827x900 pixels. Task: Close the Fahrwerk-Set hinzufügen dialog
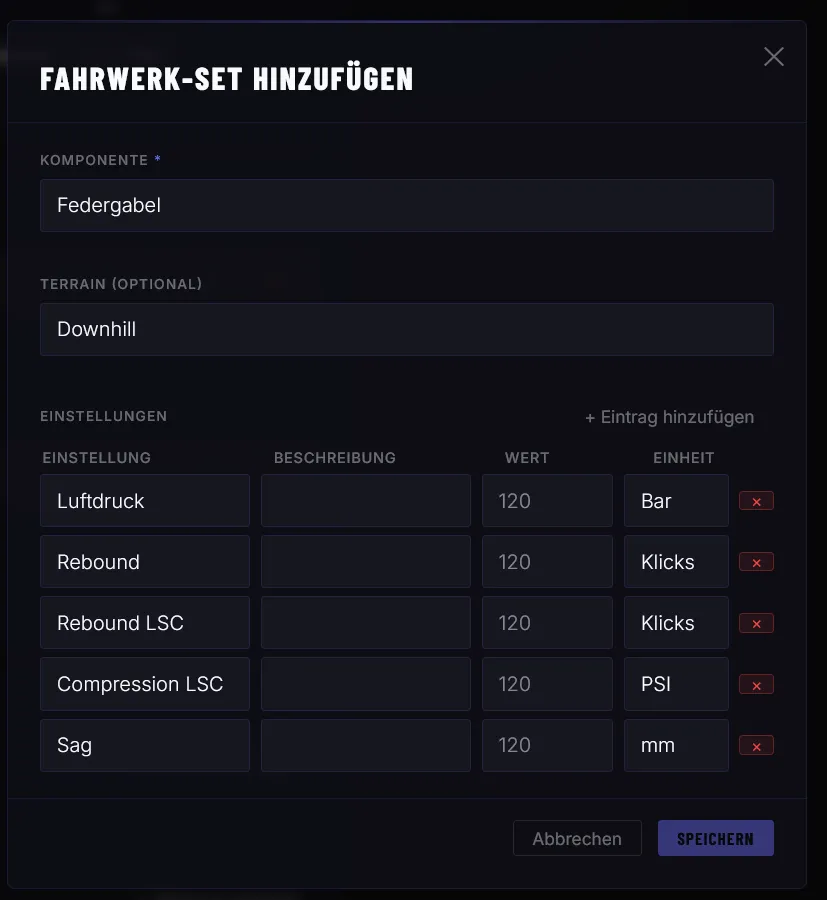coord(773,57)
